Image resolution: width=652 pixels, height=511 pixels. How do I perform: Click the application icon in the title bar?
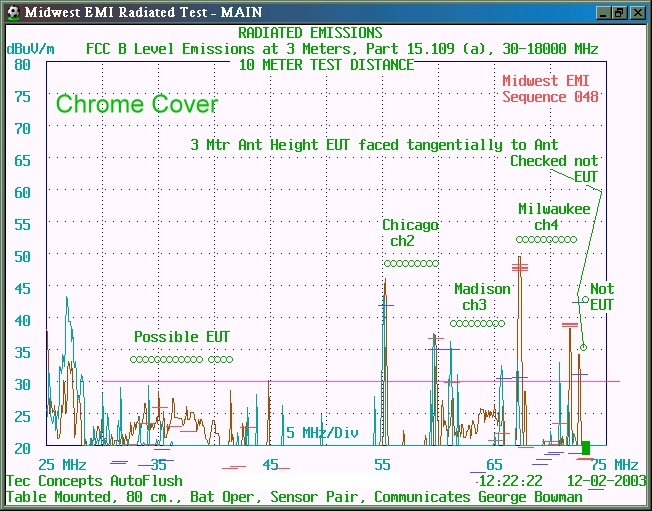pyautogui.click(x=11, y=12)
